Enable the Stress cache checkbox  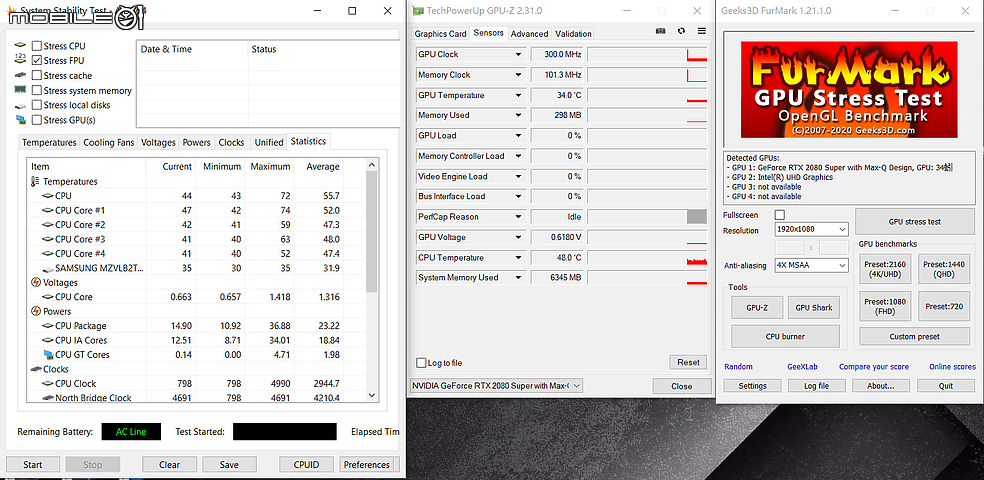click(37, 75)
